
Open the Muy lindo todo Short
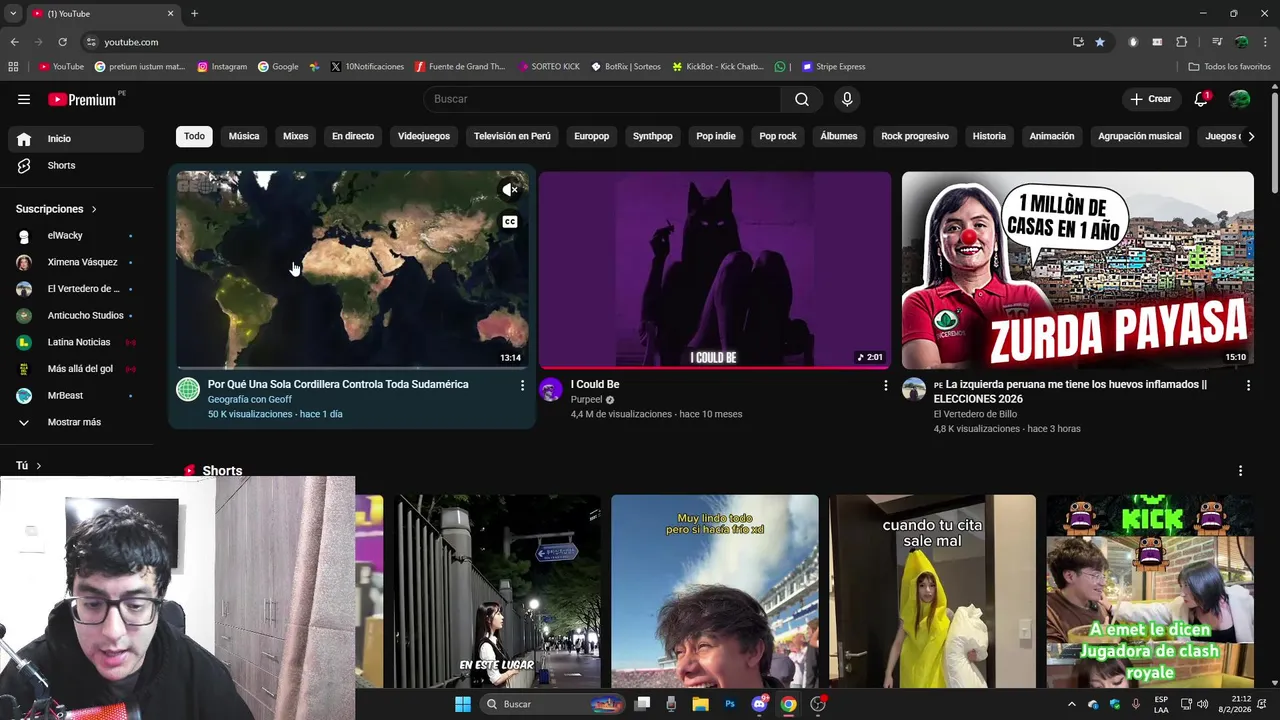coord(715,591)
